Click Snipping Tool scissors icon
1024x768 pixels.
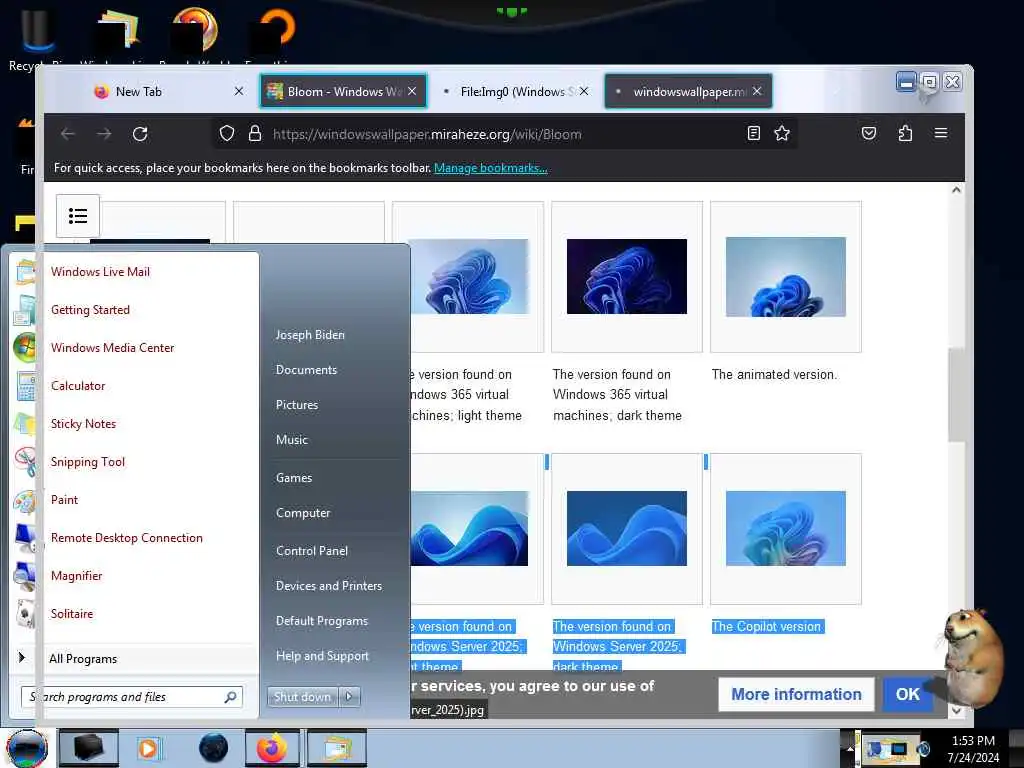25,462
